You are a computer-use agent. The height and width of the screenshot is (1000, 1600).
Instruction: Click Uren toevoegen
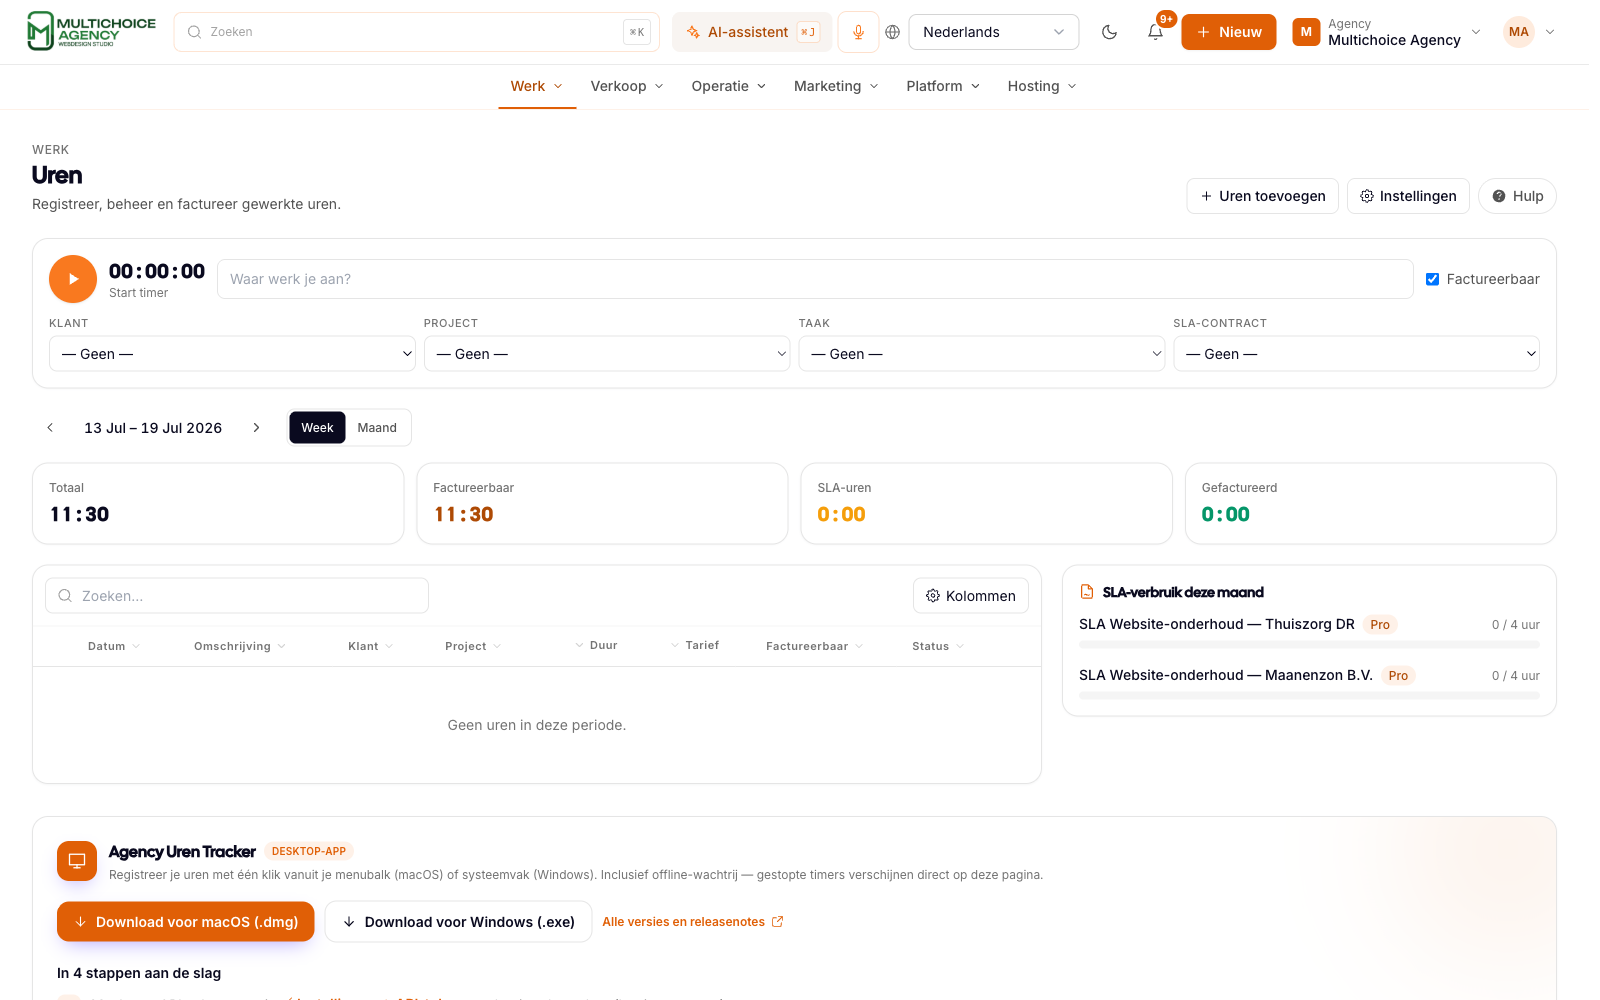[x=1263, y=196]
